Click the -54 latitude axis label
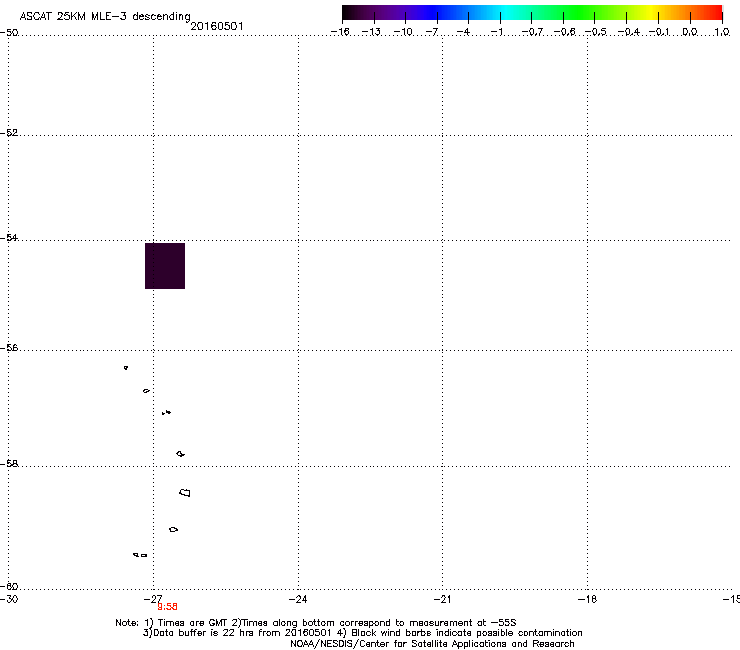Viewport: 740px width, 650px height. point(9,237)
